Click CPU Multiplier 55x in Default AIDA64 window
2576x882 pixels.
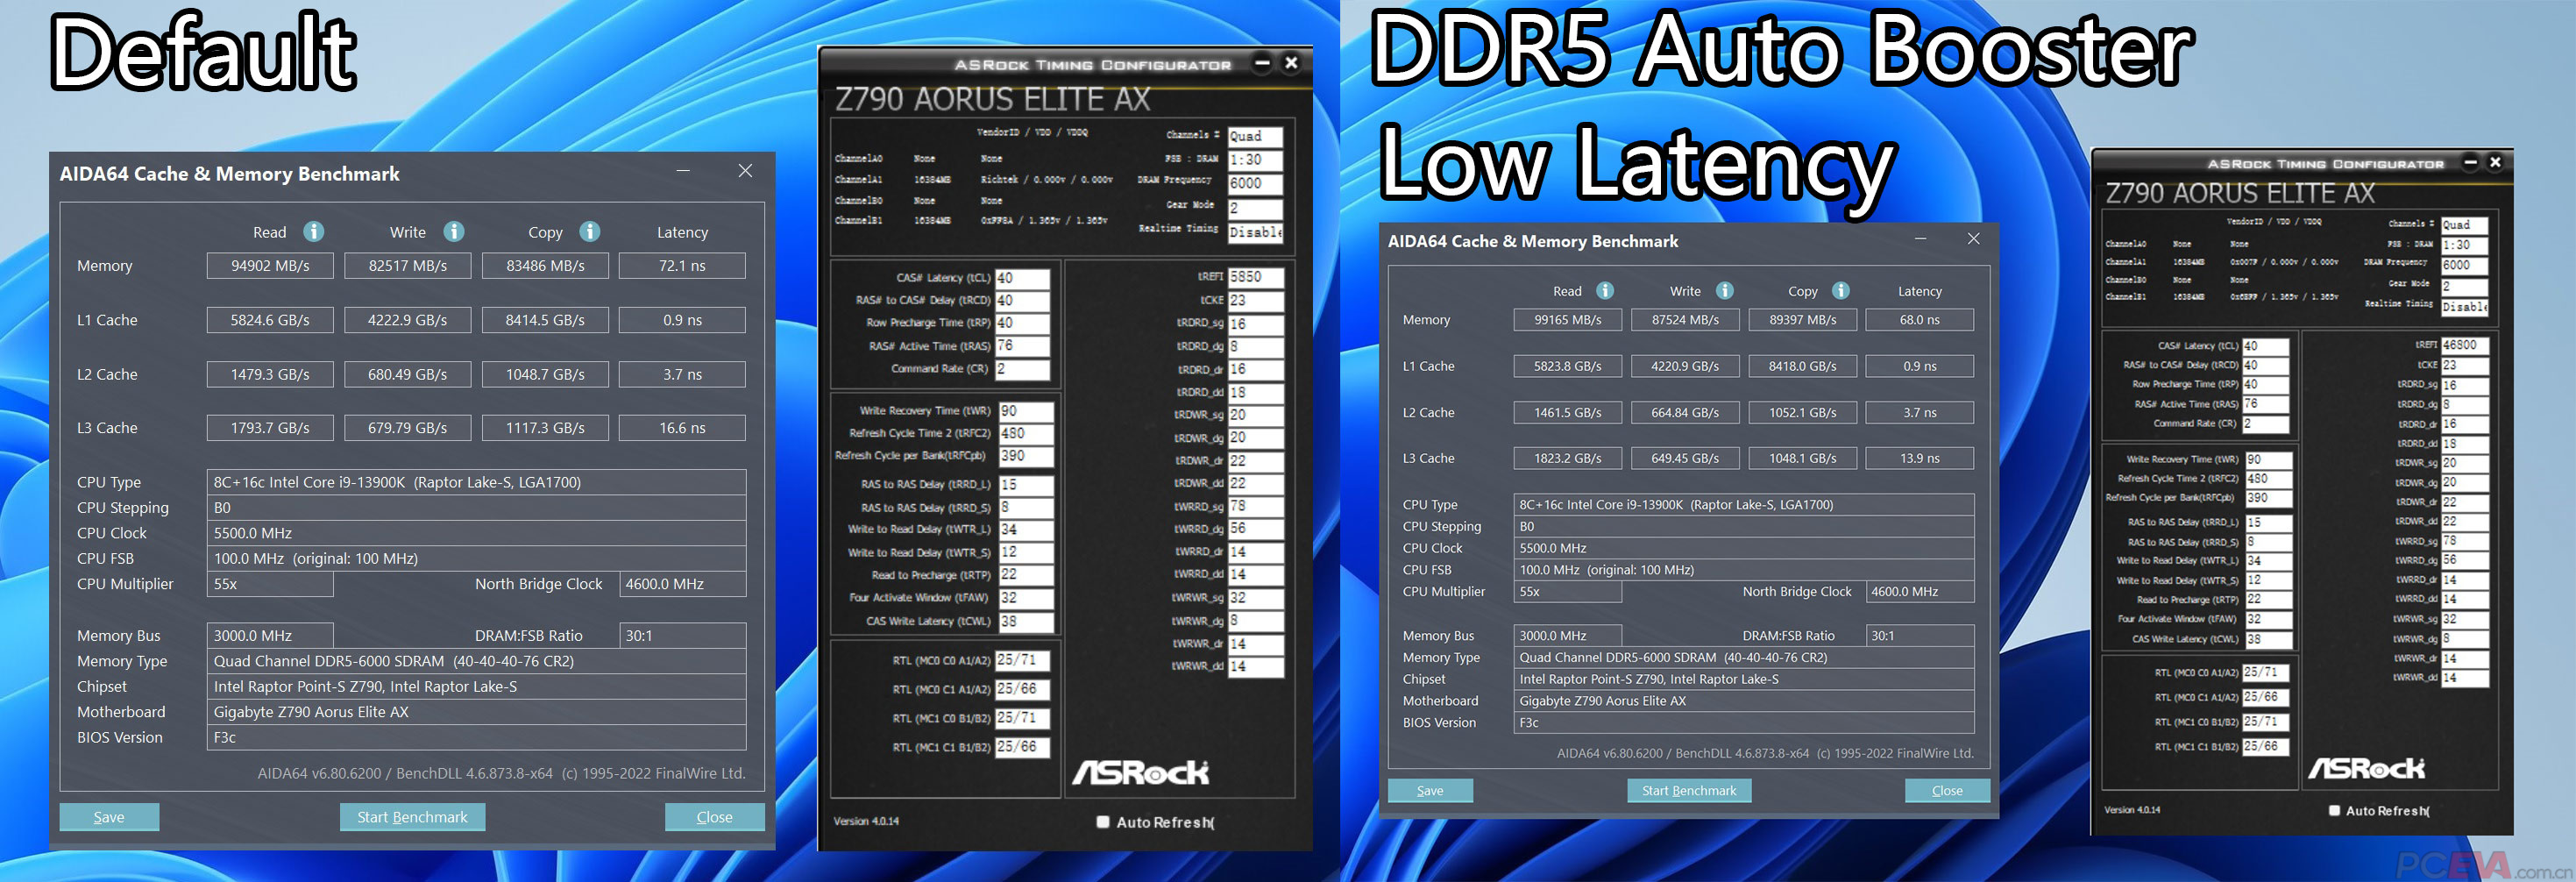coord(270,584)
